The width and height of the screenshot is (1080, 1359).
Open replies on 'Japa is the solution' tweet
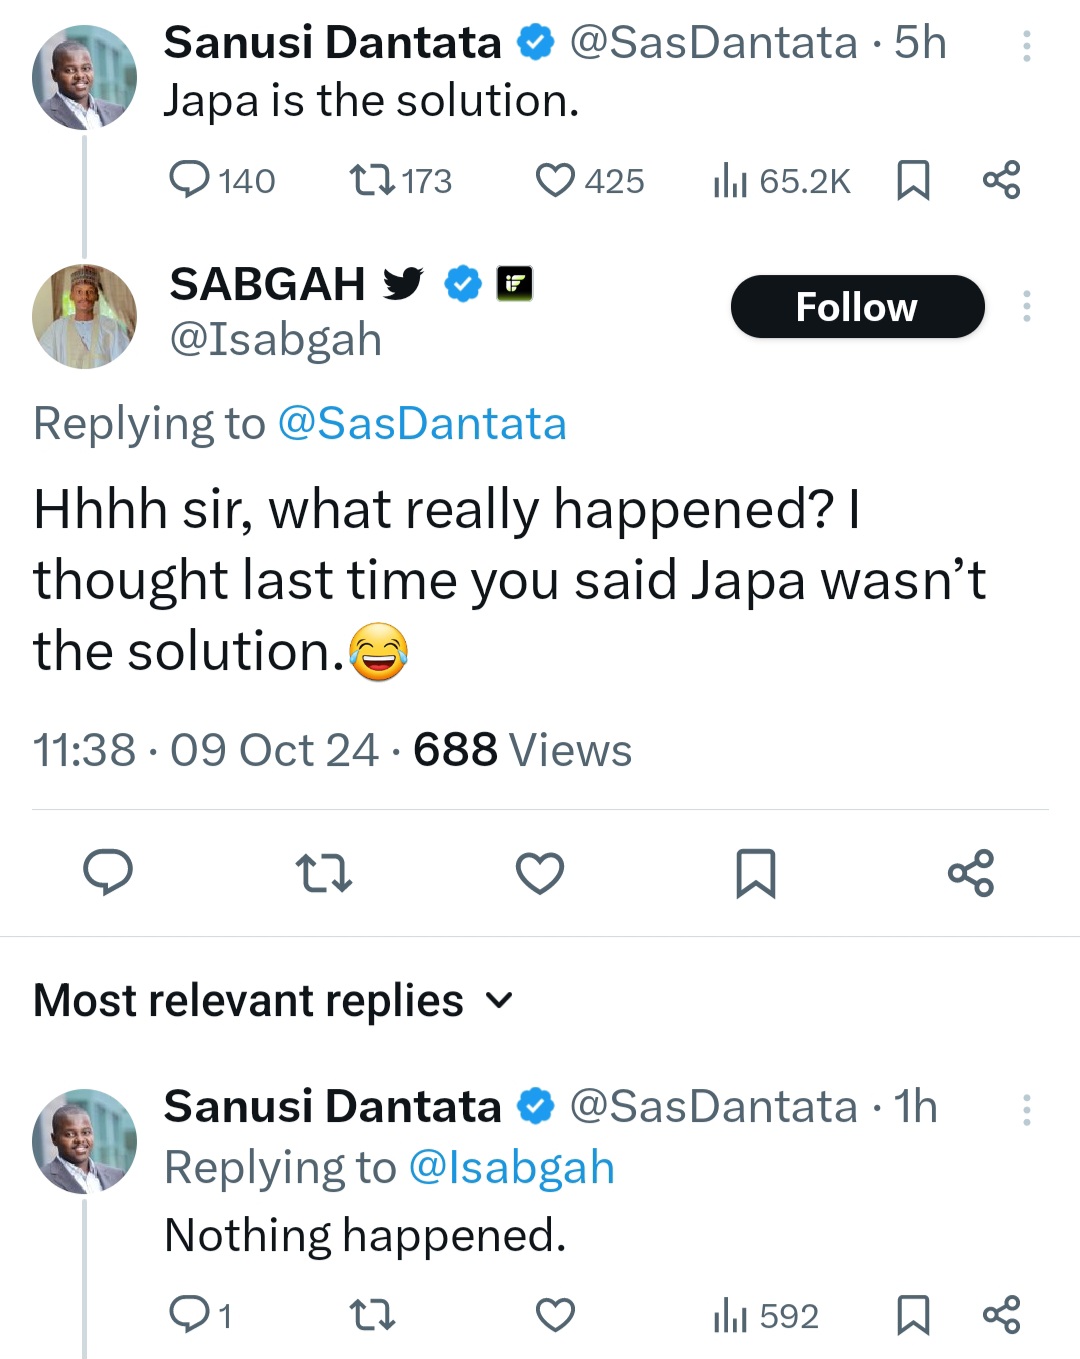(x=189, y=181)
